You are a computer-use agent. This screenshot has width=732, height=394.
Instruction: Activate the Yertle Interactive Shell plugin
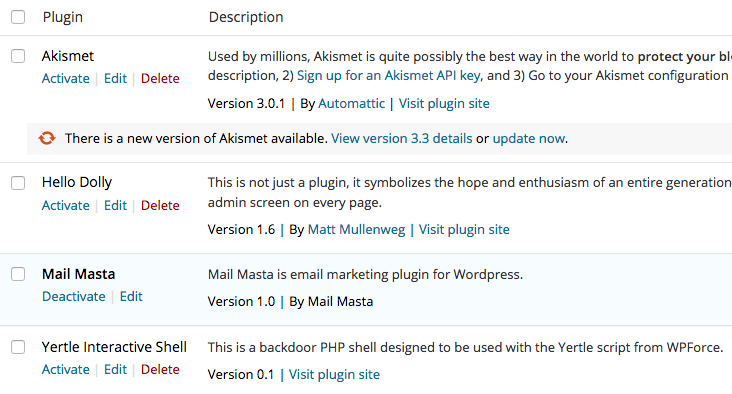66,369
